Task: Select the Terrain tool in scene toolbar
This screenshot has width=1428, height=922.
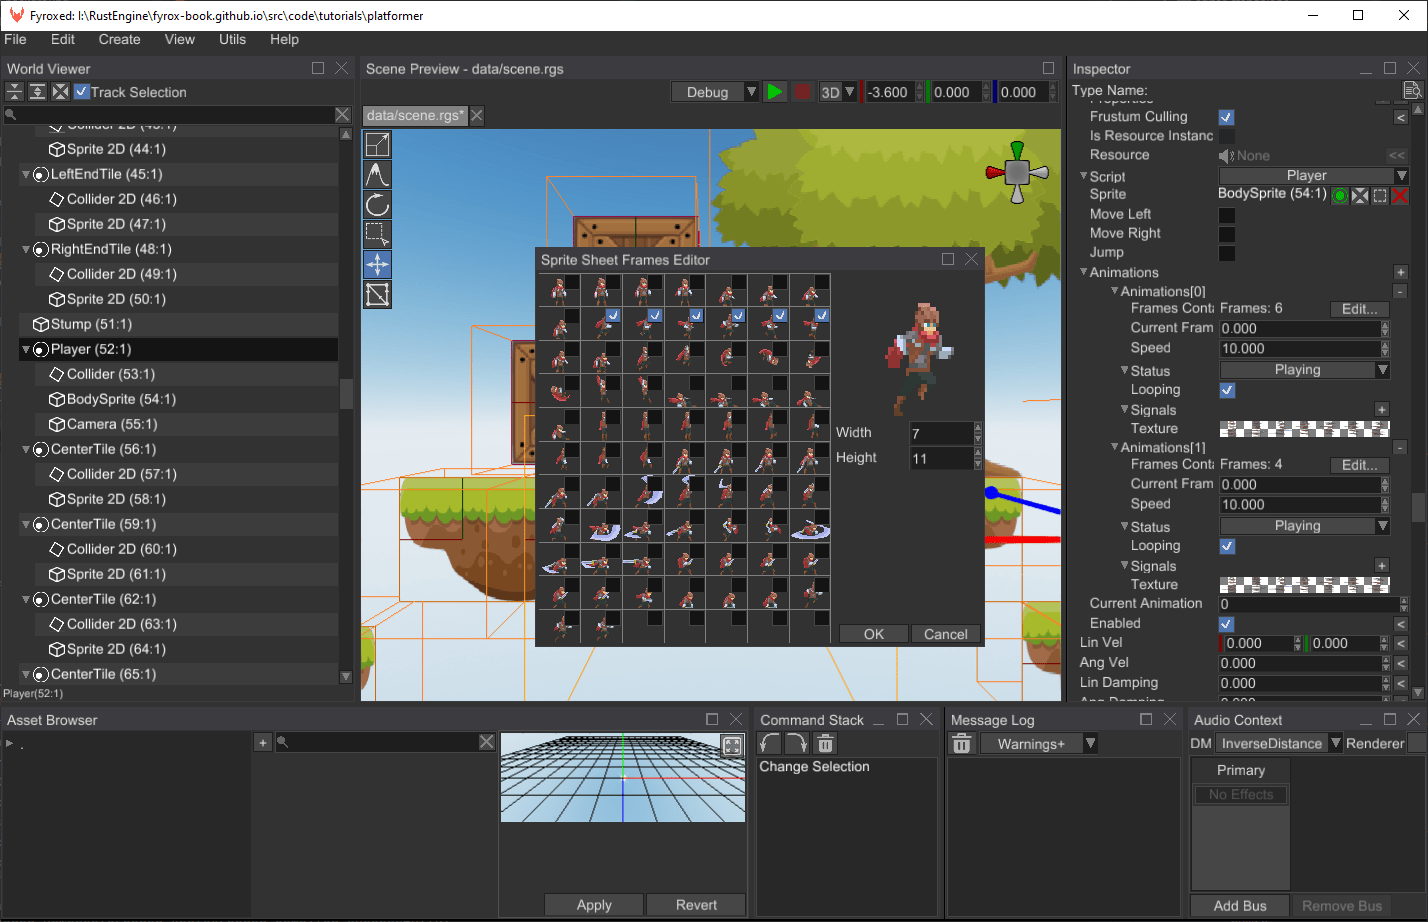Action: pos(377,174)
